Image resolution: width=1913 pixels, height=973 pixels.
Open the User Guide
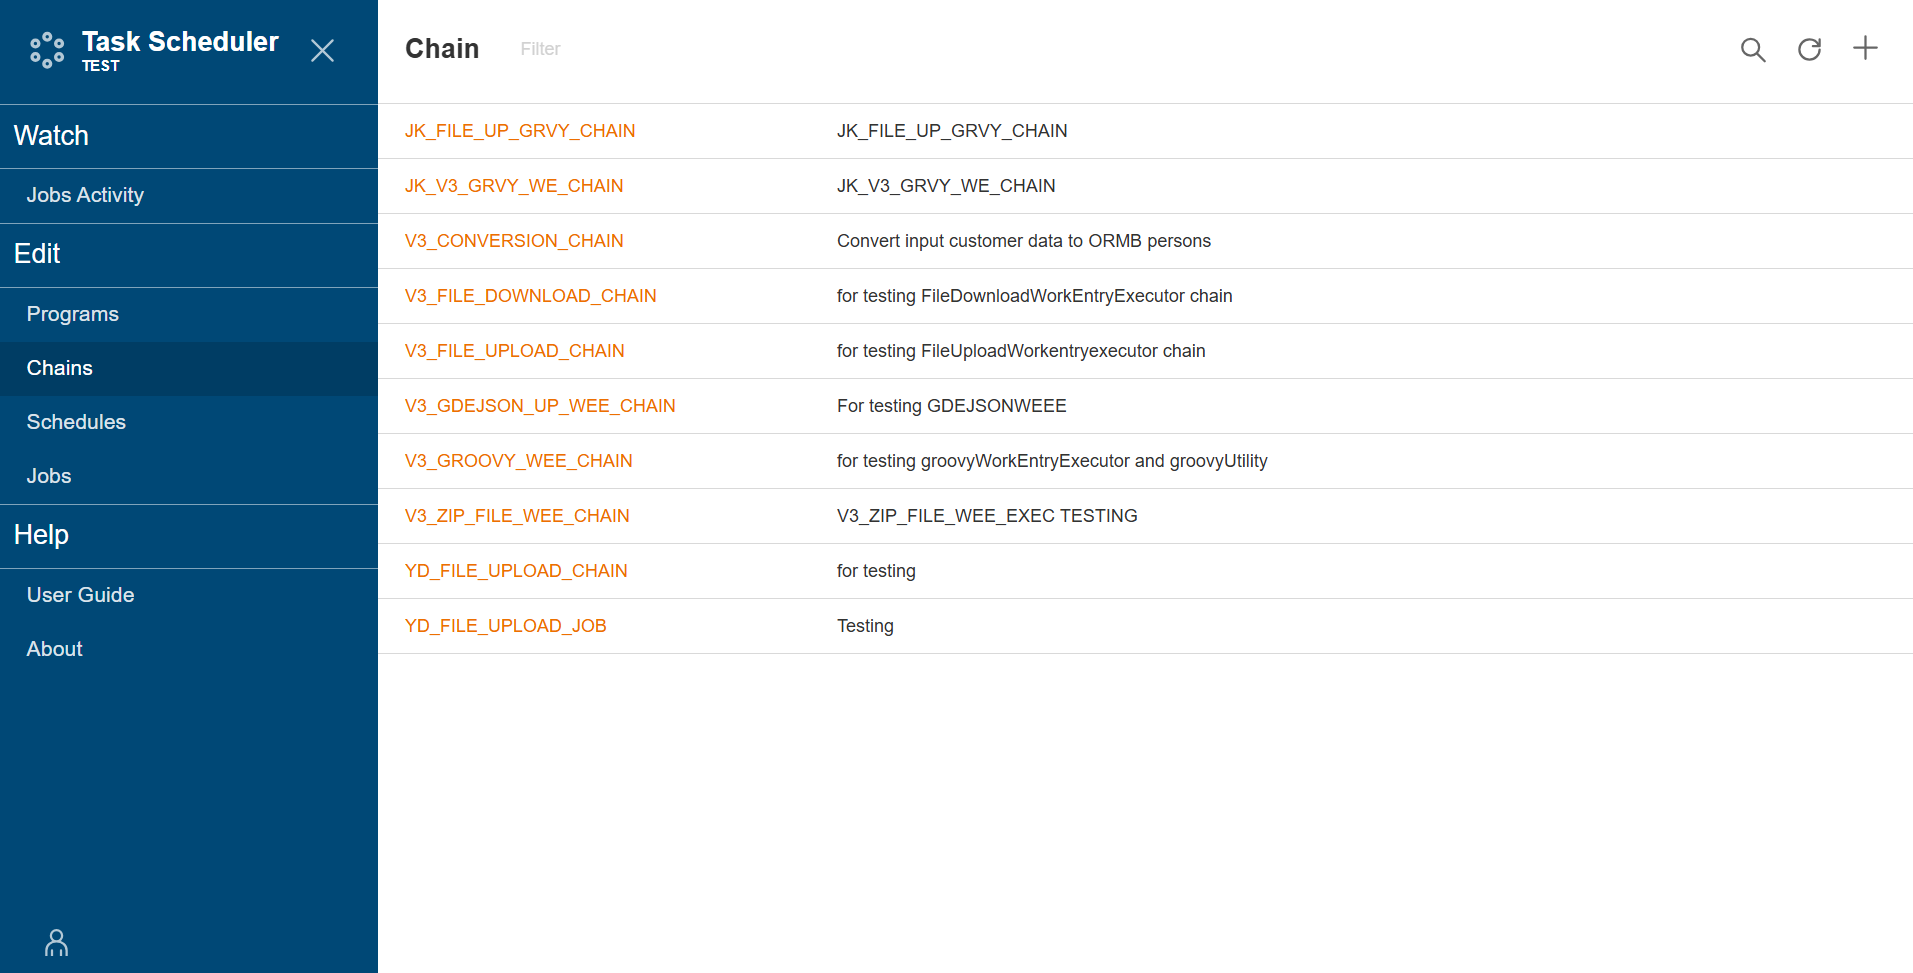(80, 595)
